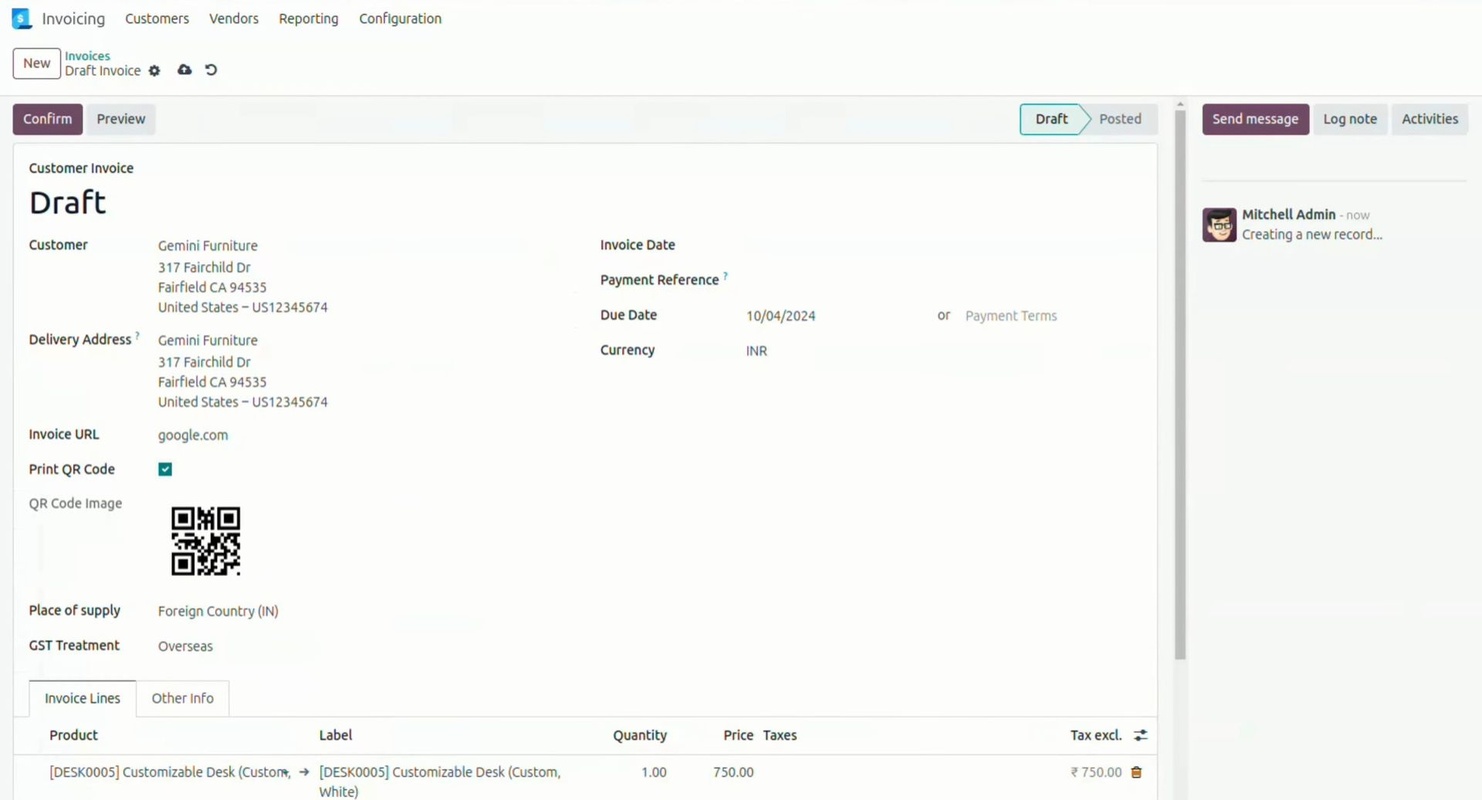Switch the invoice status to Posted
Image resolution: width=1482 pixels, height=800 pixels.
[1119, 119]
